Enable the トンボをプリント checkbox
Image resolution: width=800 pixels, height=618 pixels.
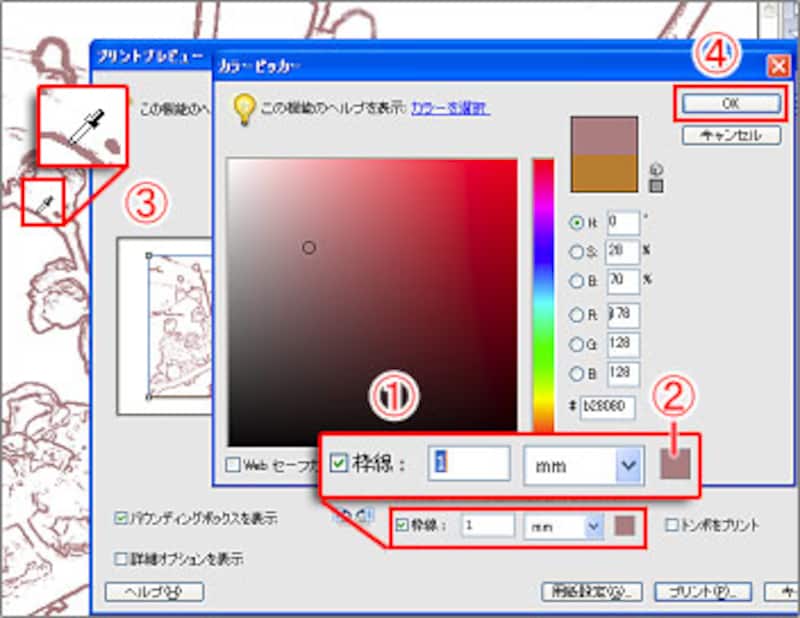pos(672,525)
